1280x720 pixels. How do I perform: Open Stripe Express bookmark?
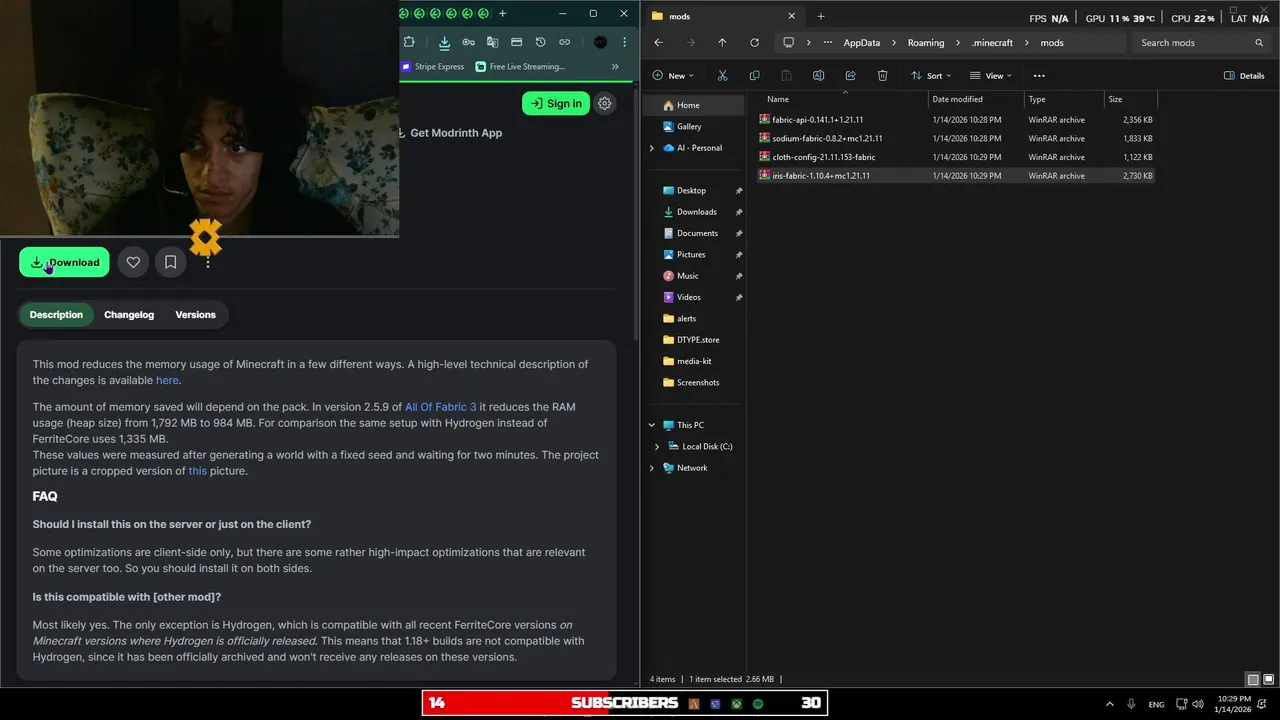(433, 67)
